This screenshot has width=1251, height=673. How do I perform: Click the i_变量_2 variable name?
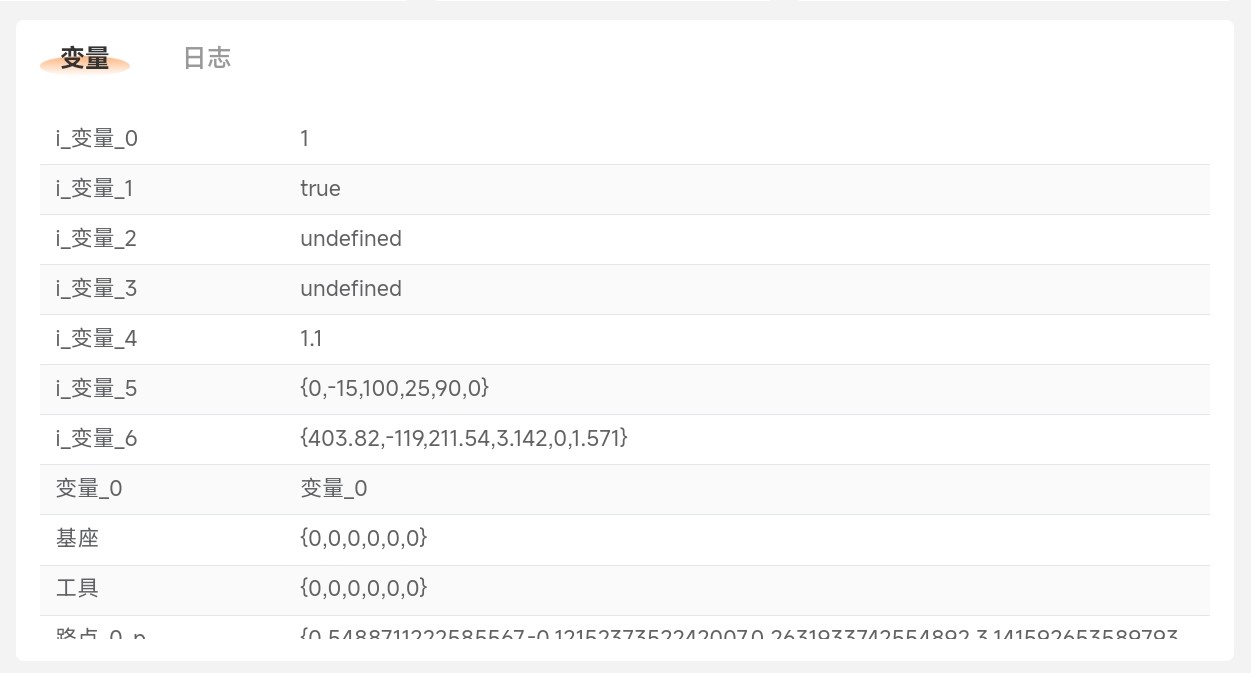click(97, 239)
